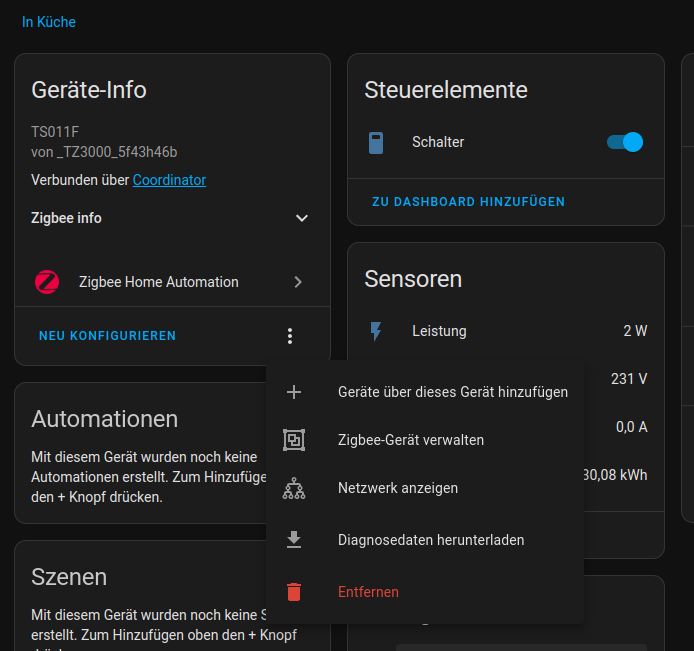Open the three-dot overflow menu

(x=290, y=336)
